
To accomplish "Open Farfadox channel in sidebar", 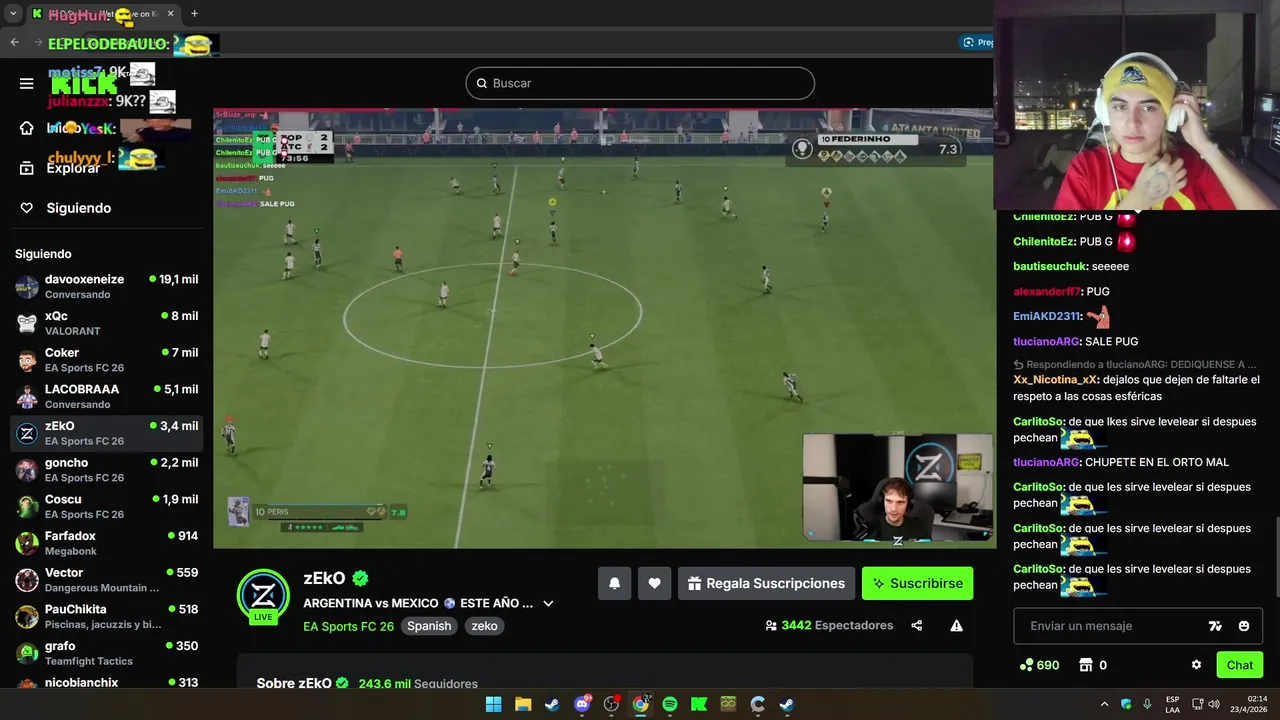I will (x=106, y=543).
